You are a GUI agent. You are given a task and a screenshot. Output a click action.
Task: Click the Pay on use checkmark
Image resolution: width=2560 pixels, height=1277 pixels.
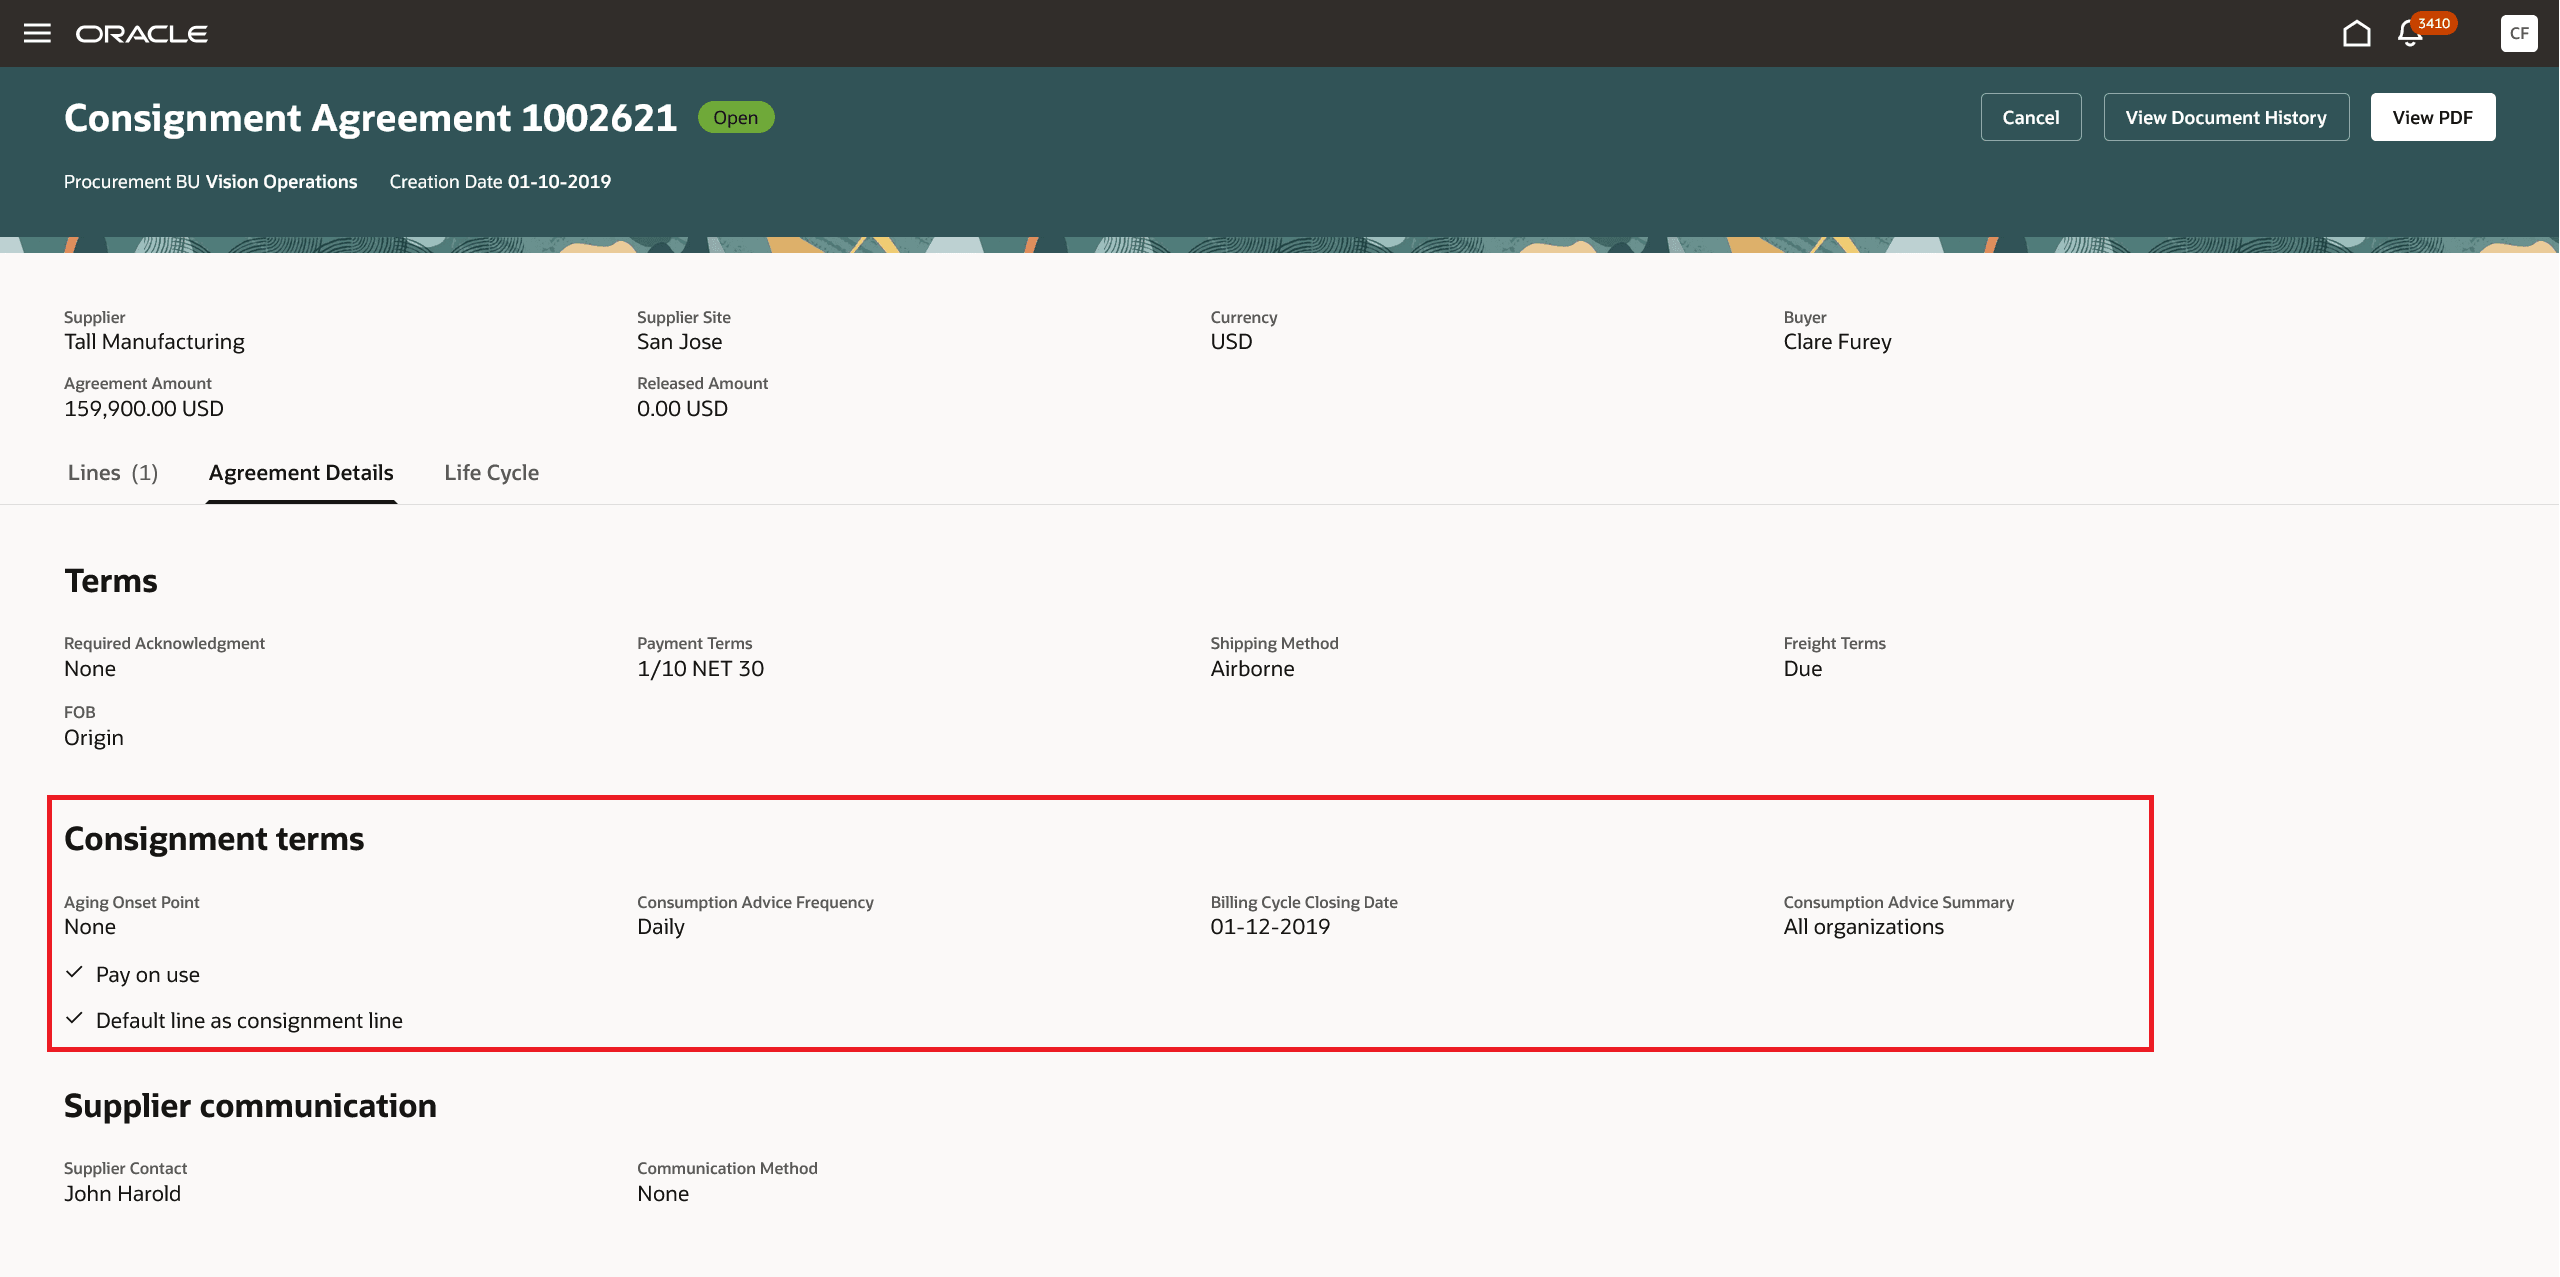[x=74, y=973]
